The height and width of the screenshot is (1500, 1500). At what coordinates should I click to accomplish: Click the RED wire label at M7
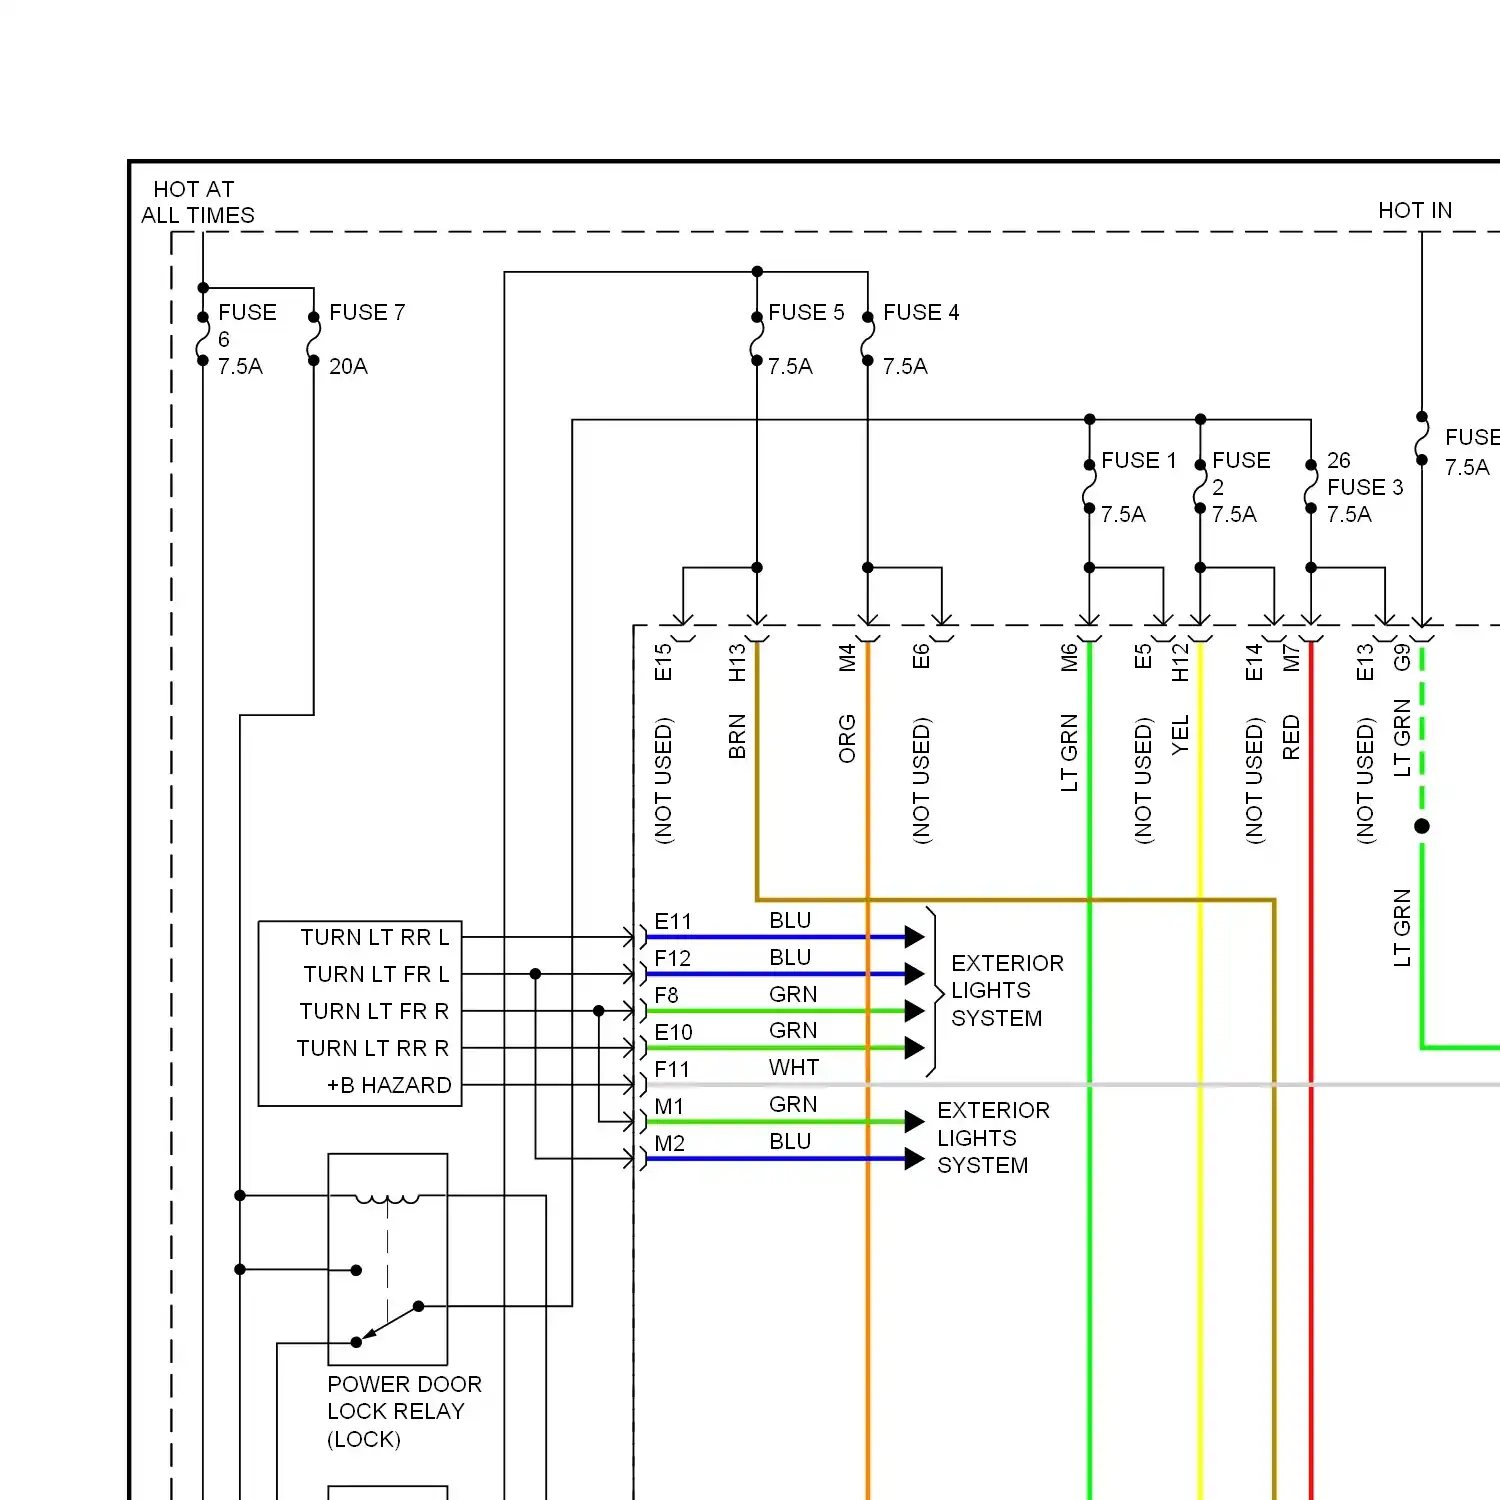(x=1291, y=737)
